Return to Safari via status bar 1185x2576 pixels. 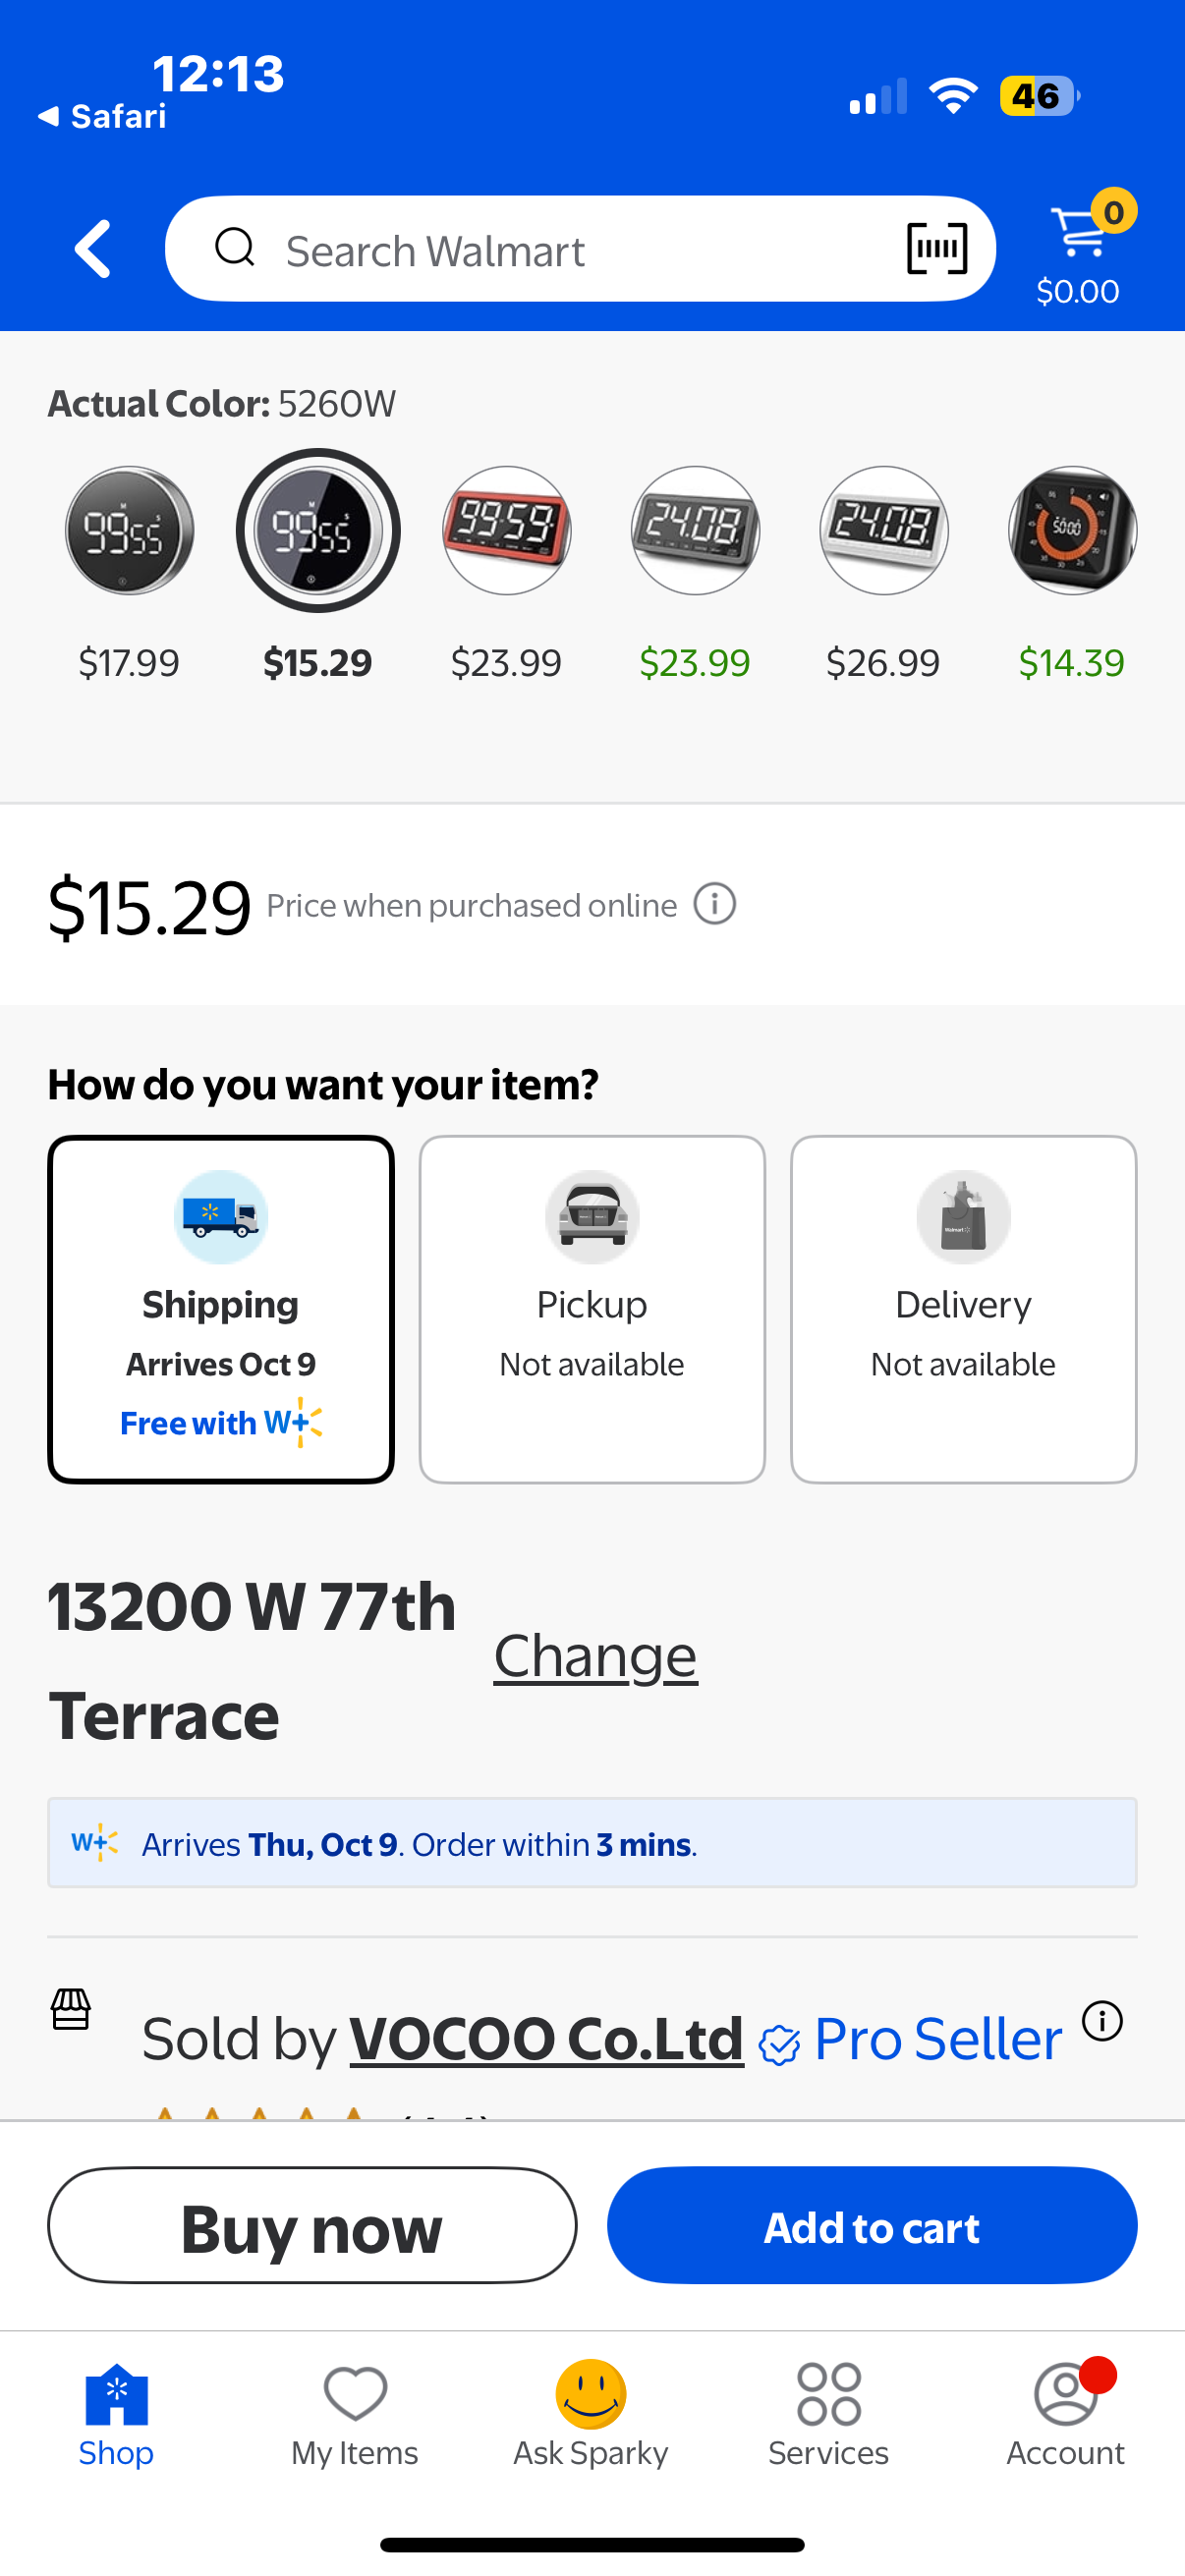pos(102,117)
